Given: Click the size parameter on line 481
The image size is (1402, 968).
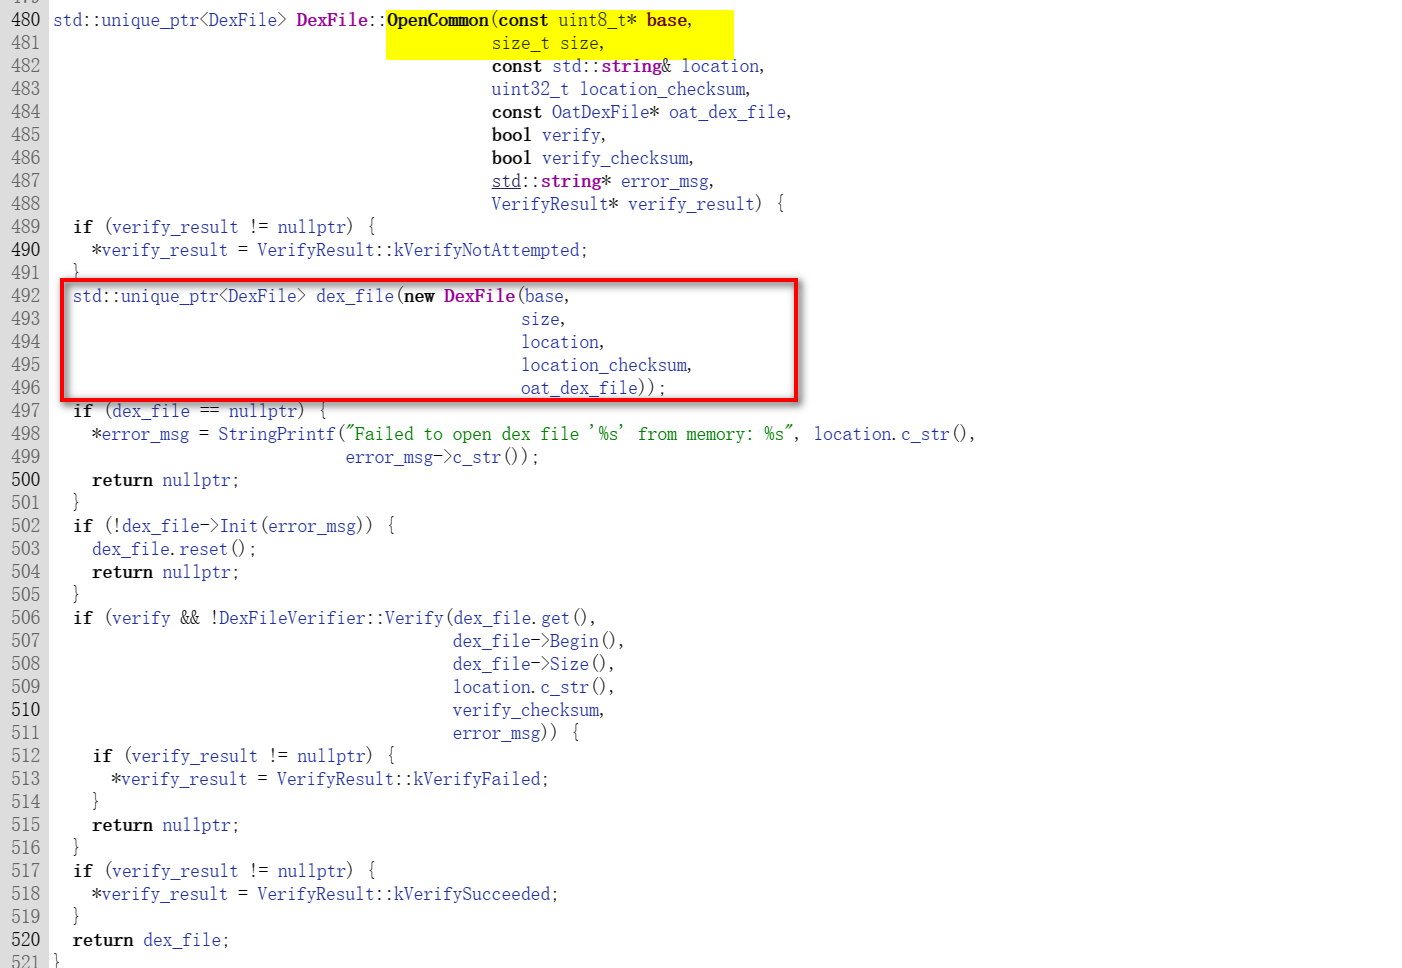Looking at the screenshot, I should pos(580,43).
